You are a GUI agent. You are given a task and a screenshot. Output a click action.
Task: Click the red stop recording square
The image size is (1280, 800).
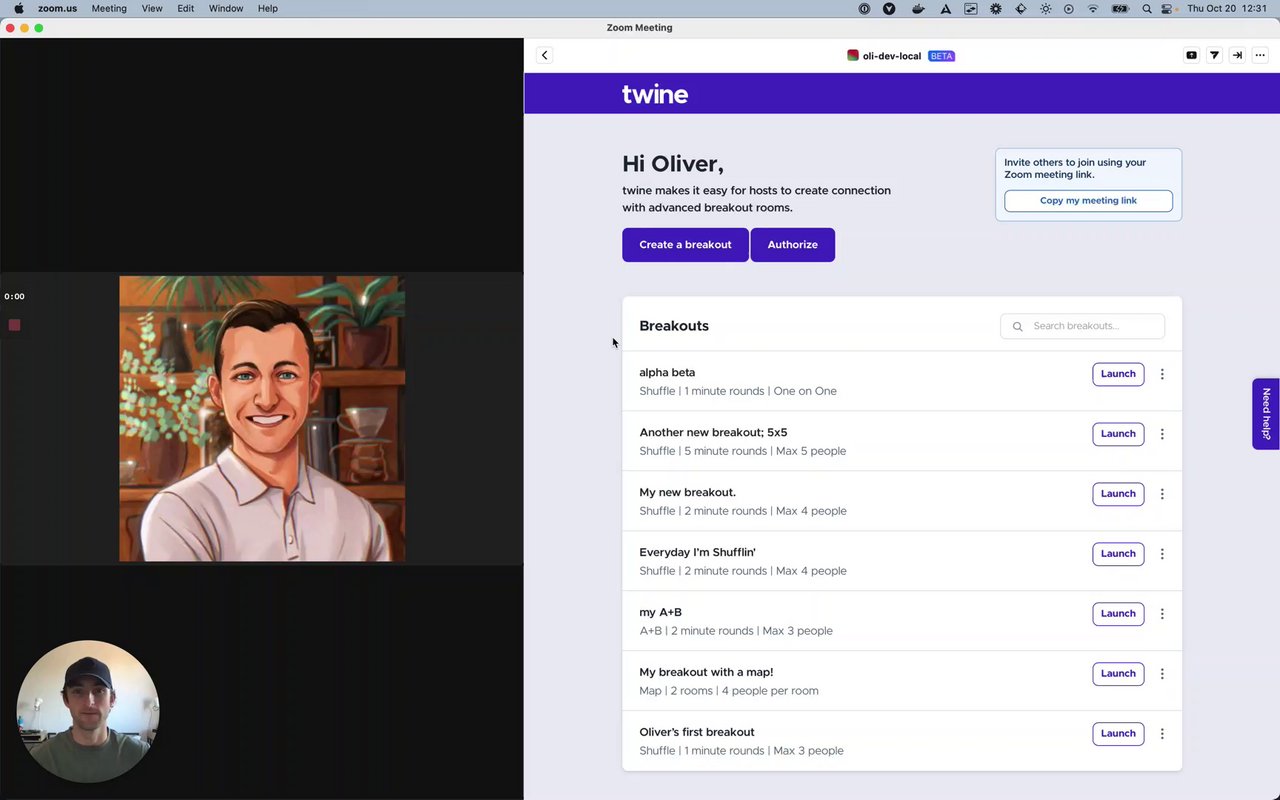[x=14, y=325]
